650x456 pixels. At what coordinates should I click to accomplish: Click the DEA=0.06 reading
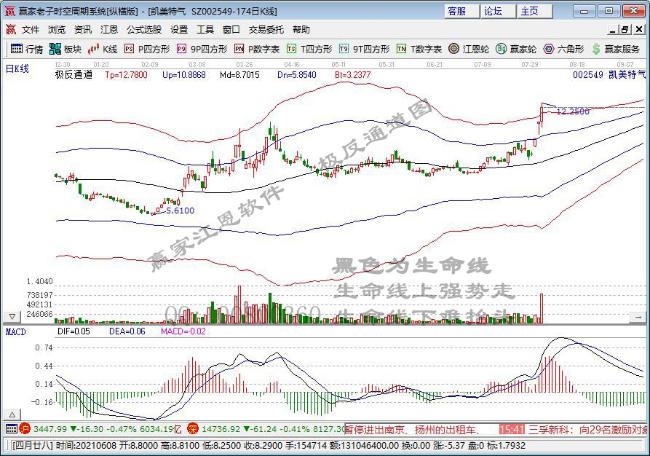coord(127,332)
